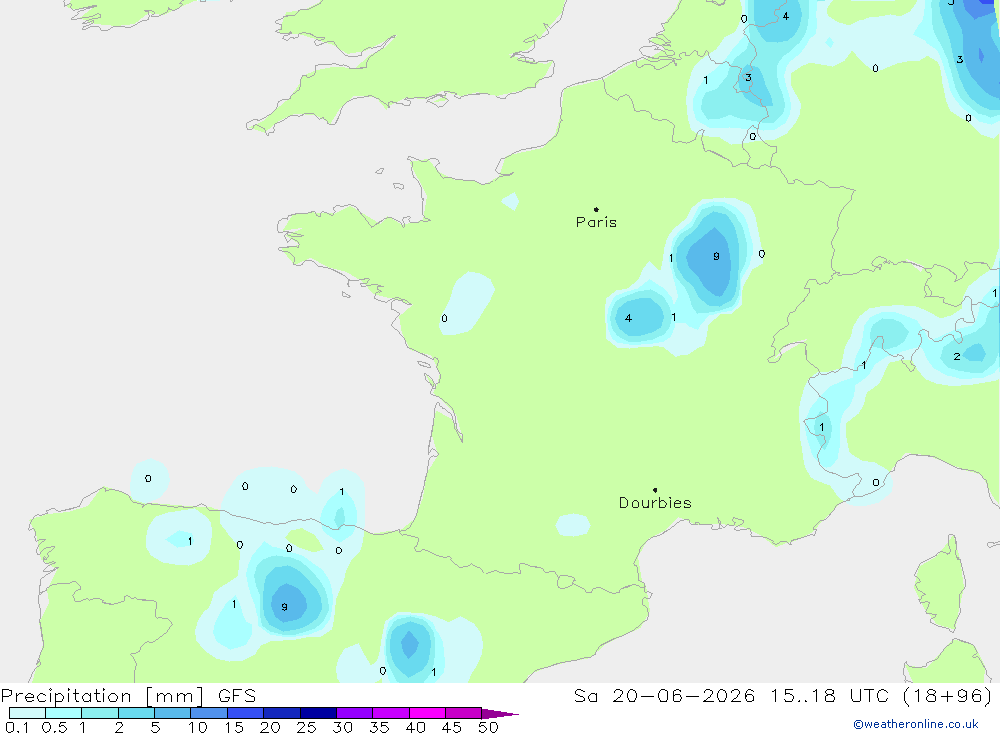
Task: Click the GFS model label
Action: 237,696
